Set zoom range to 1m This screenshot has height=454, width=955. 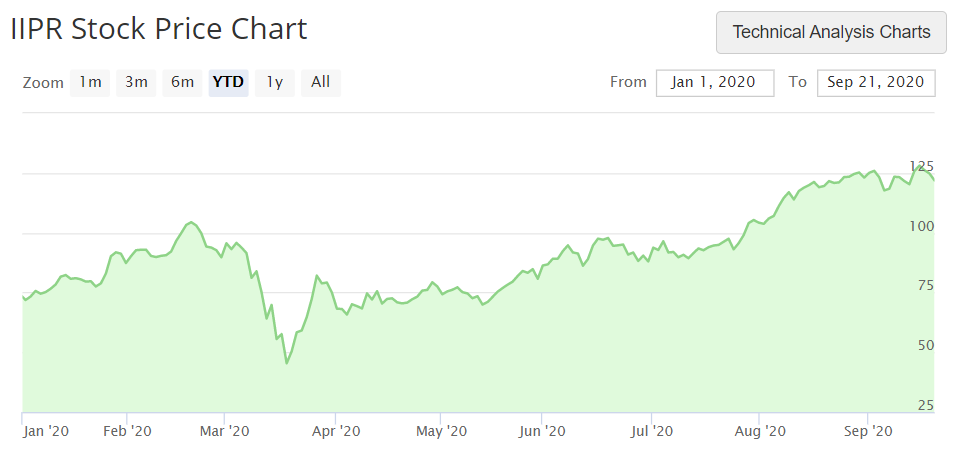coord(90,82)
